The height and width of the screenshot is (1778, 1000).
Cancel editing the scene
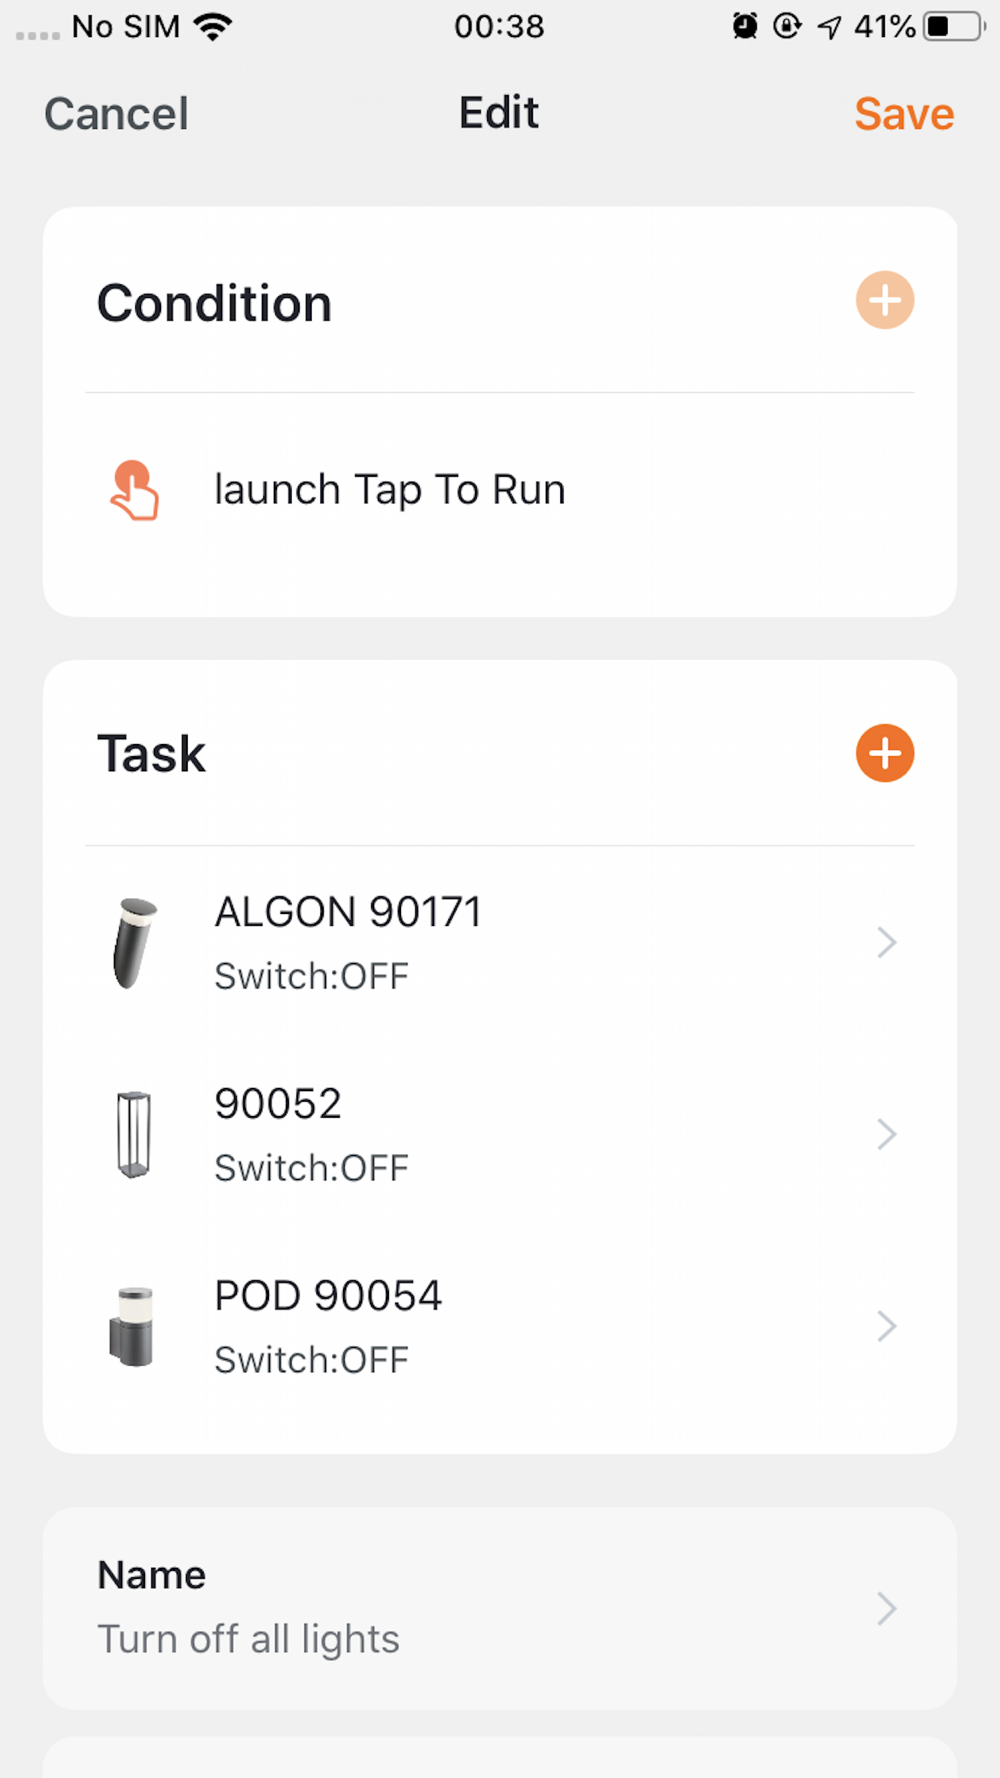click(x=116, y=114)
